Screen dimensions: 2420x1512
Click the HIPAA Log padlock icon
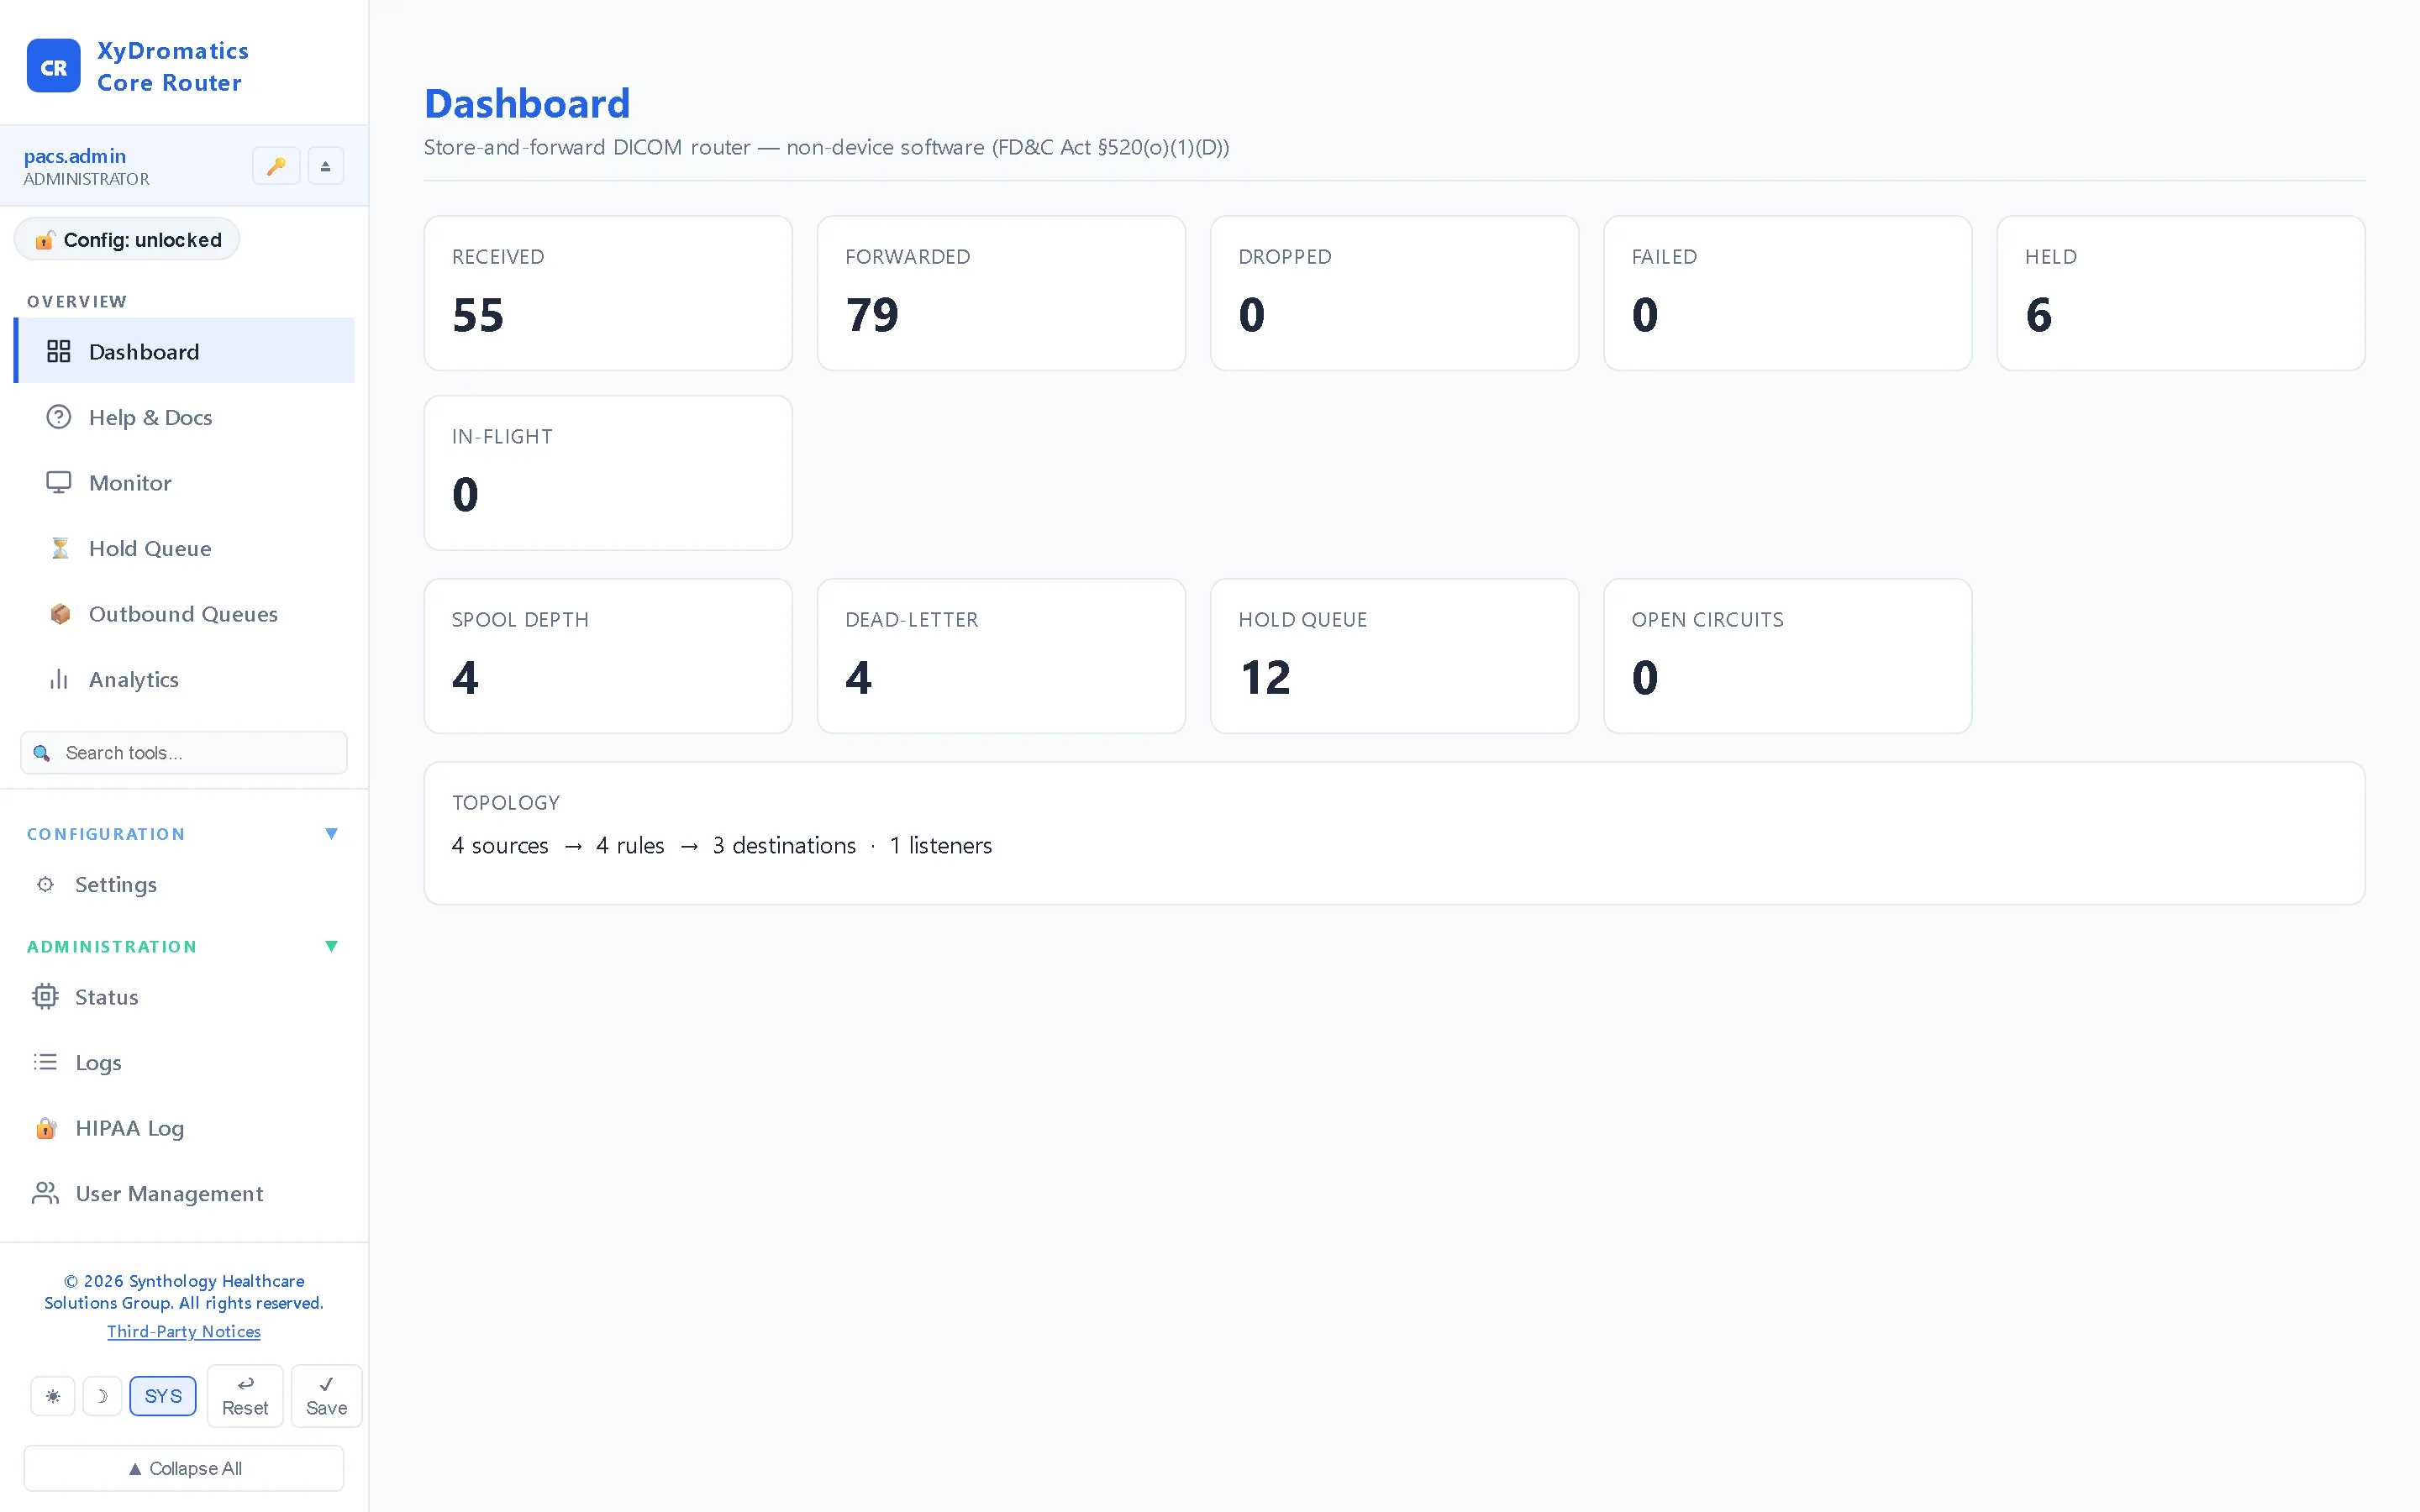tap(46, 1128)
